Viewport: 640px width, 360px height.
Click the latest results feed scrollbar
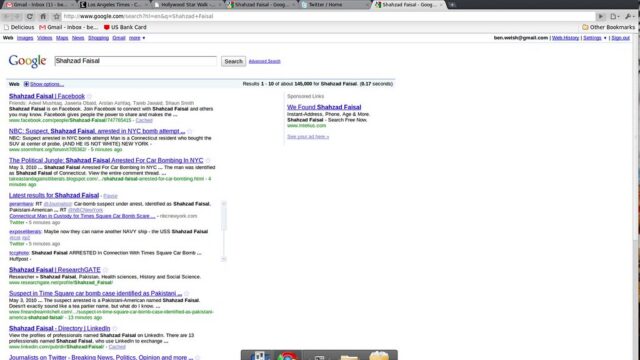[224, 231]
